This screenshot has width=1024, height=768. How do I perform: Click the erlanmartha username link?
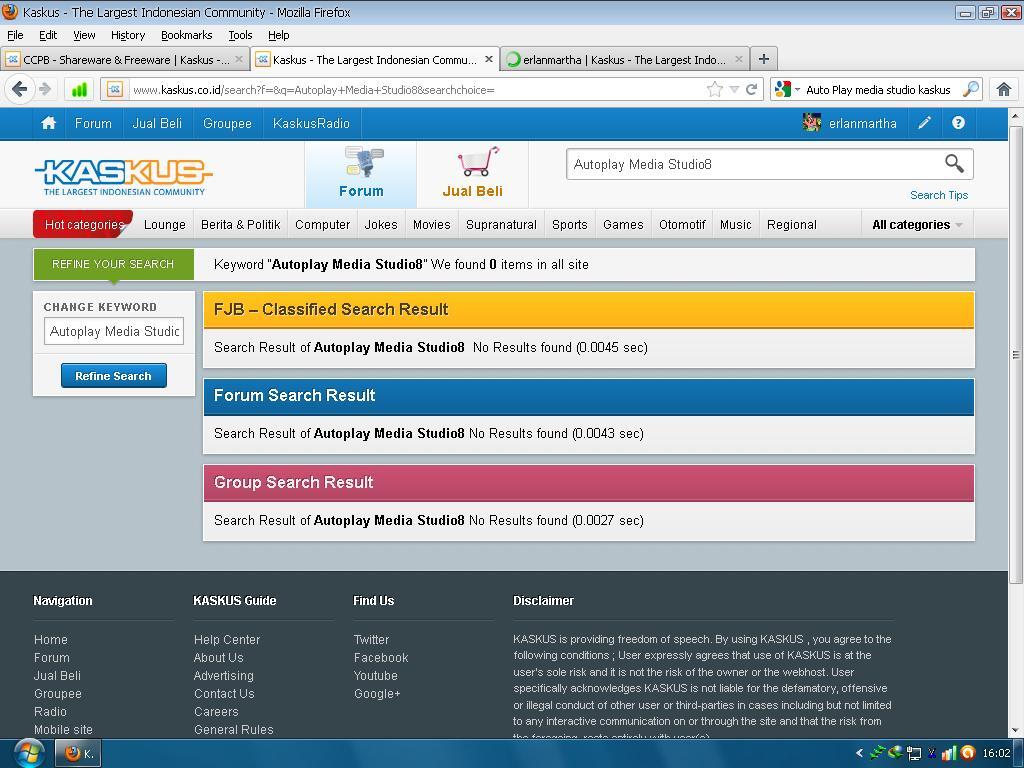pos(862,123)
